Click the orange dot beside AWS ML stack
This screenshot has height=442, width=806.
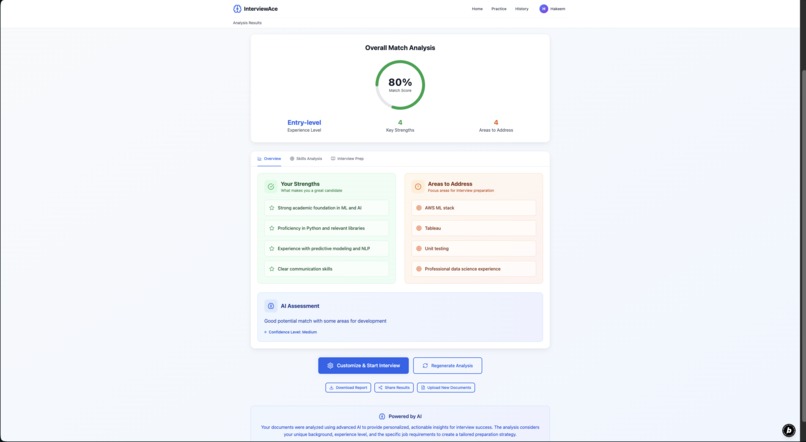pos(419,208)
